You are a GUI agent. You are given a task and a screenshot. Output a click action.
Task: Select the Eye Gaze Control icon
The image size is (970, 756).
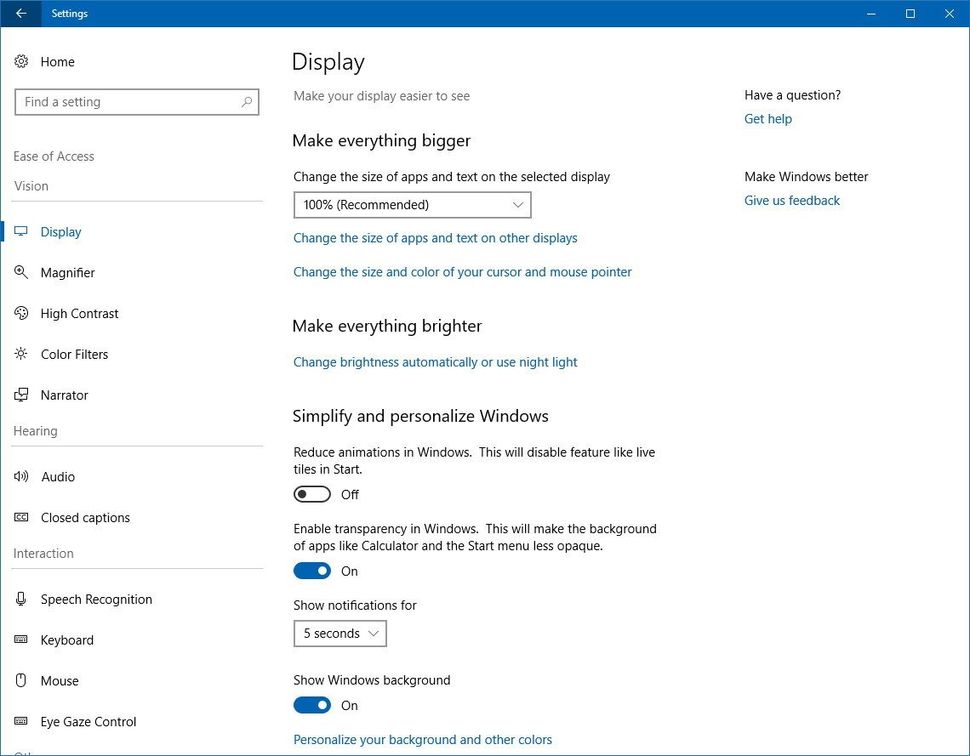pos(21,721)
